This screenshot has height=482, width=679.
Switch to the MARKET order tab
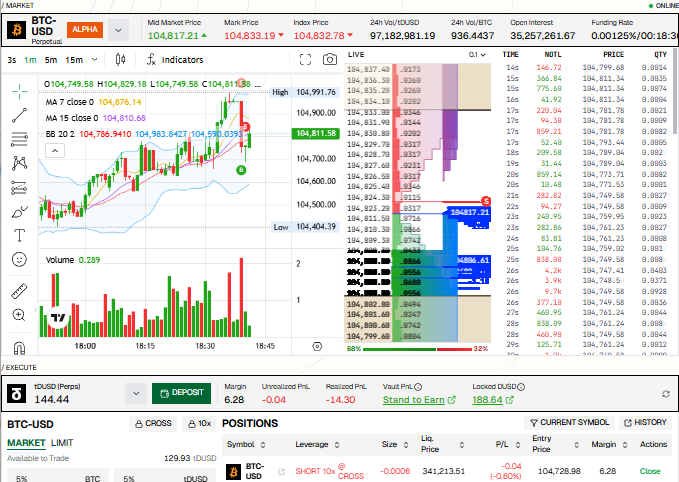click(26, 443)
